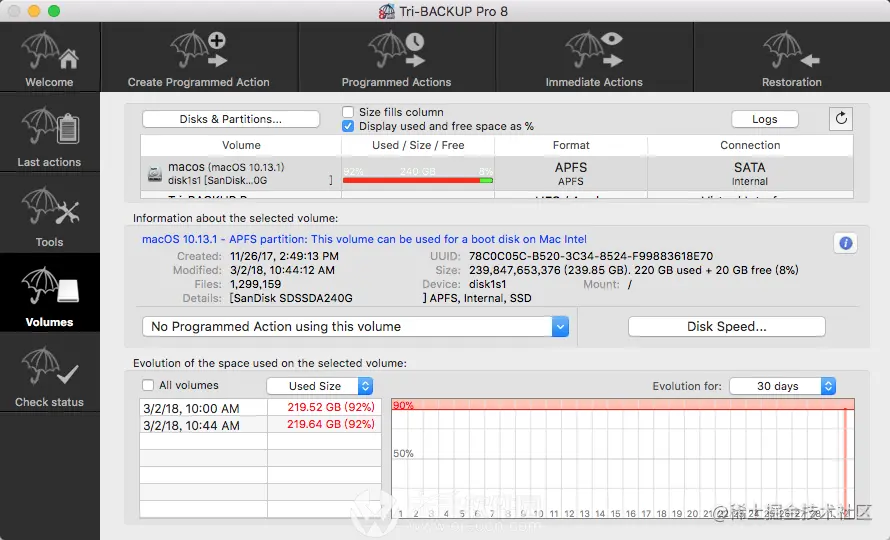Click the Device disk1s1 value
The image size is (890, 540).
(488, 284)
